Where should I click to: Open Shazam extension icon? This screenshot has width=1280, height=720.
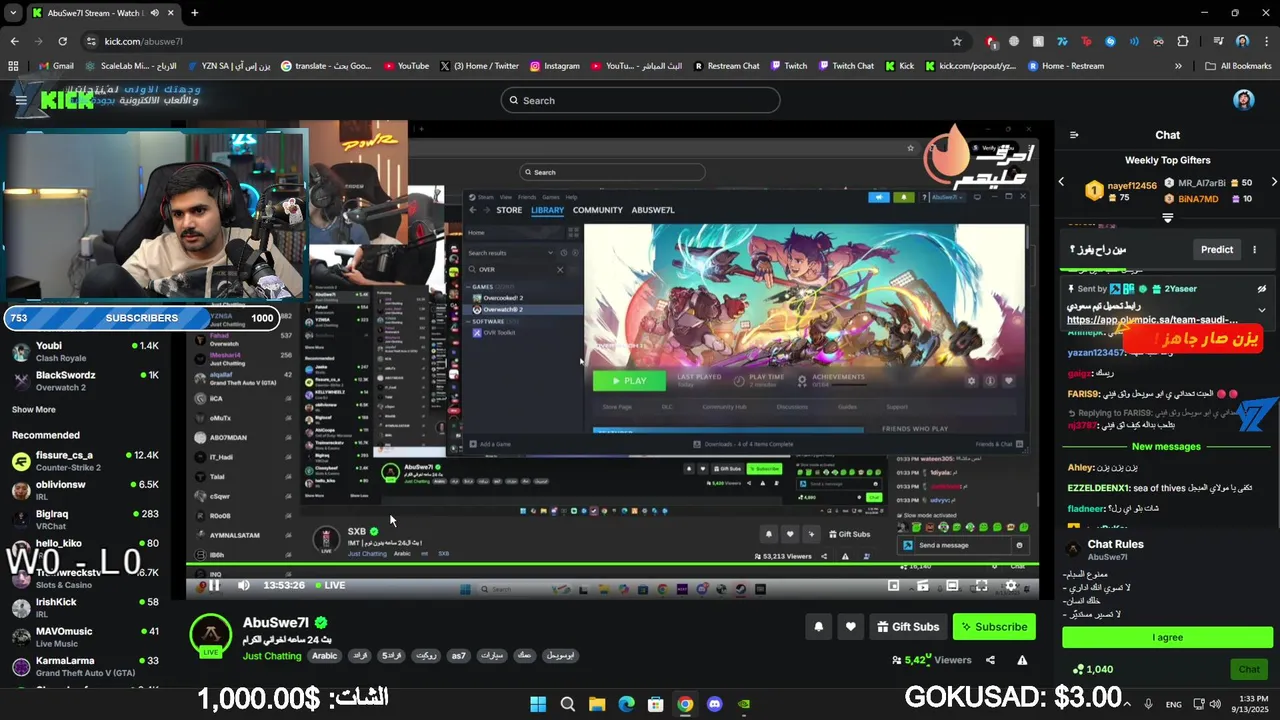pyautogui.click(x=1110, y=41)
